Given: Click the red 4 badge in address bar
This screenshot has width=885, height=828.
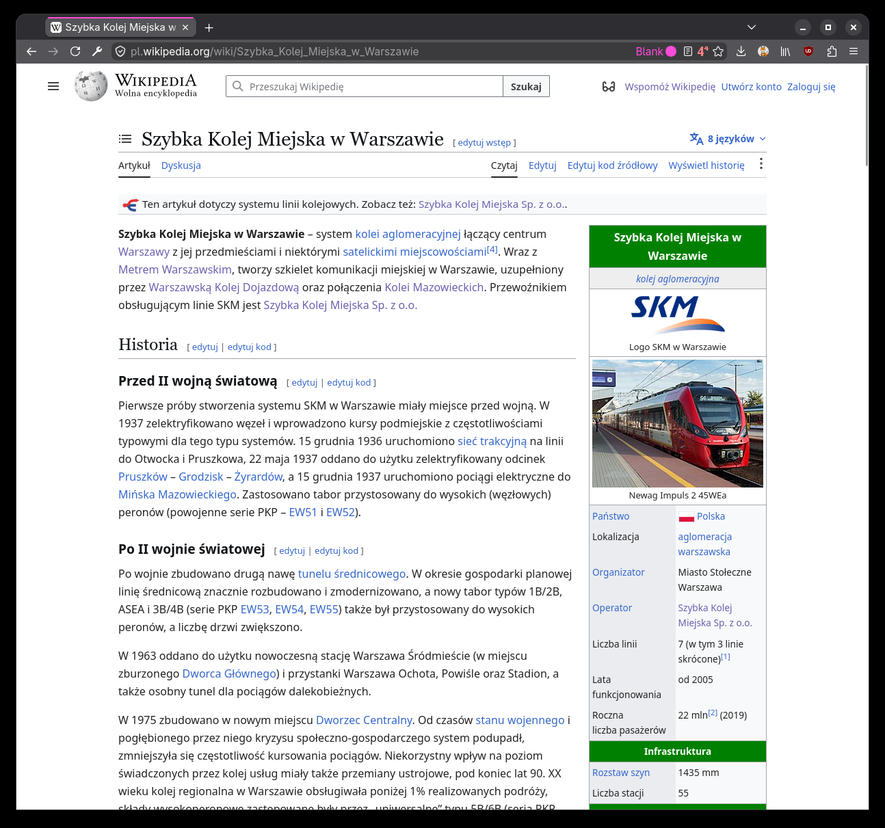Looking at the screenshot, I should coord(703,51).
